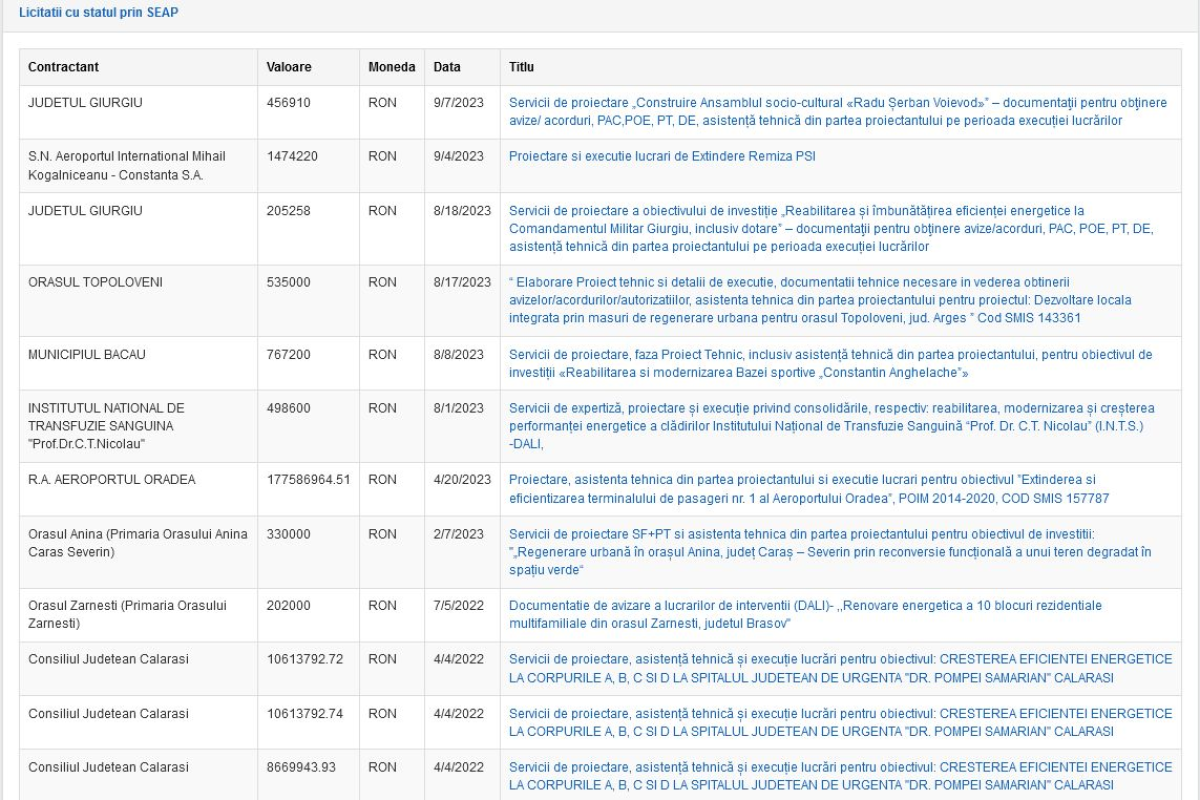Image resolution: width=1200 pixels, height=800 pixels.
Task: Open the Aeroportul Oradea terminal extension link
Action: [808, 488]
